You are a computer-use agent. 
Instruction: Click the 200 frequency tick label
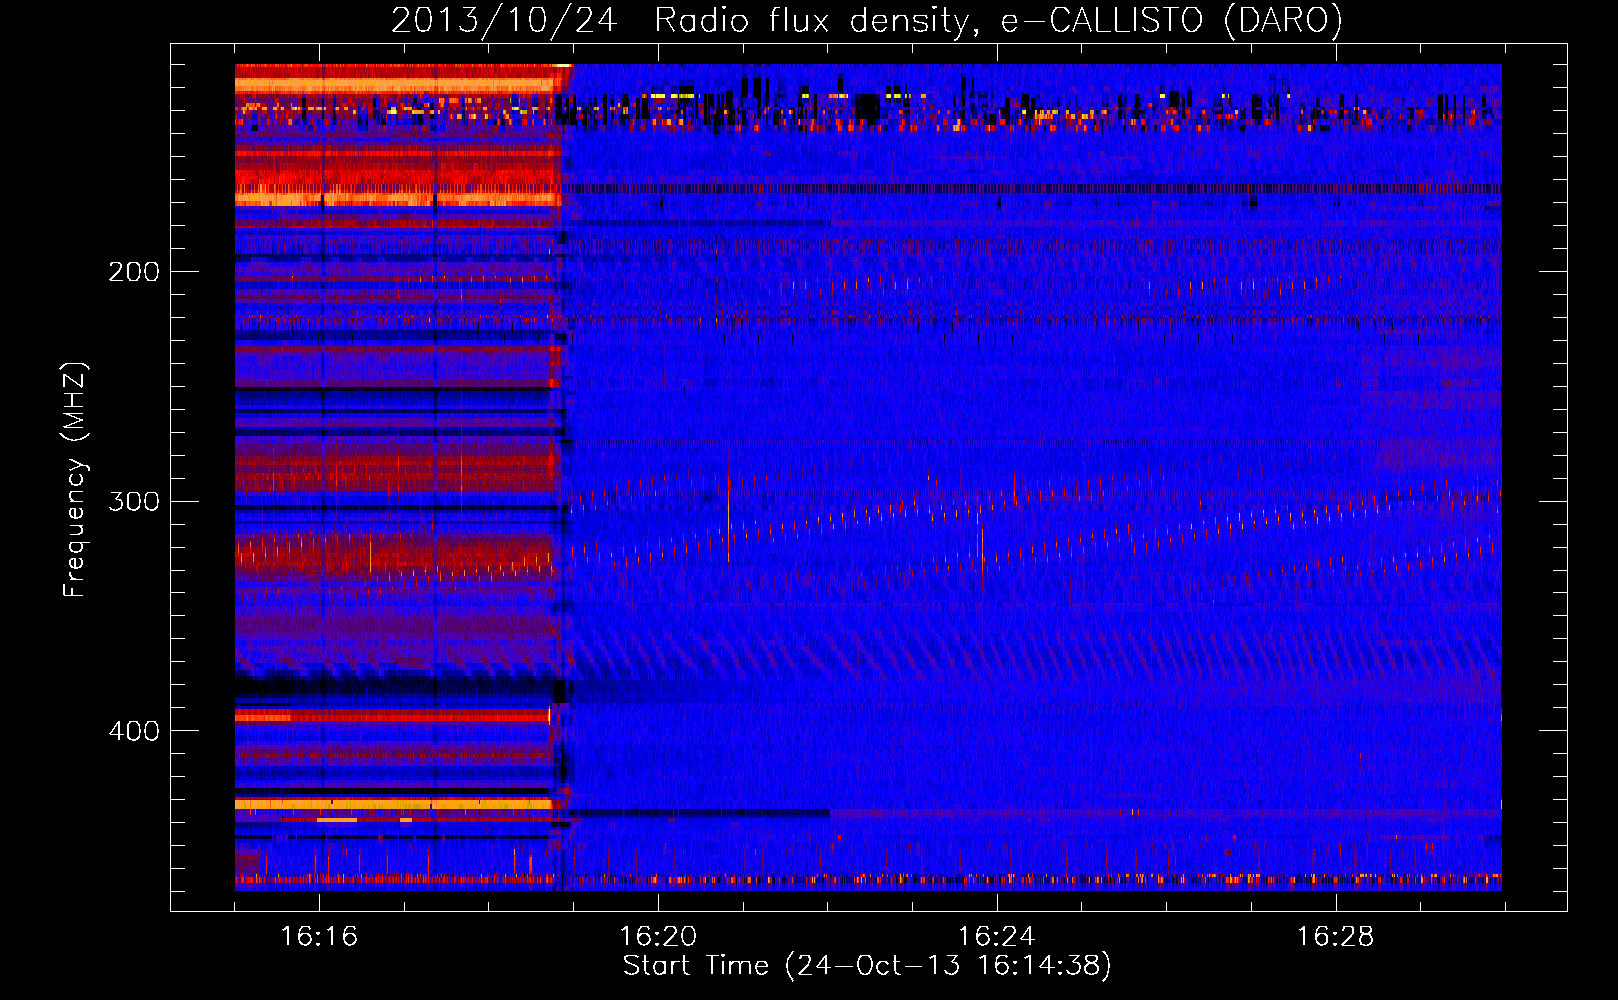134,272
